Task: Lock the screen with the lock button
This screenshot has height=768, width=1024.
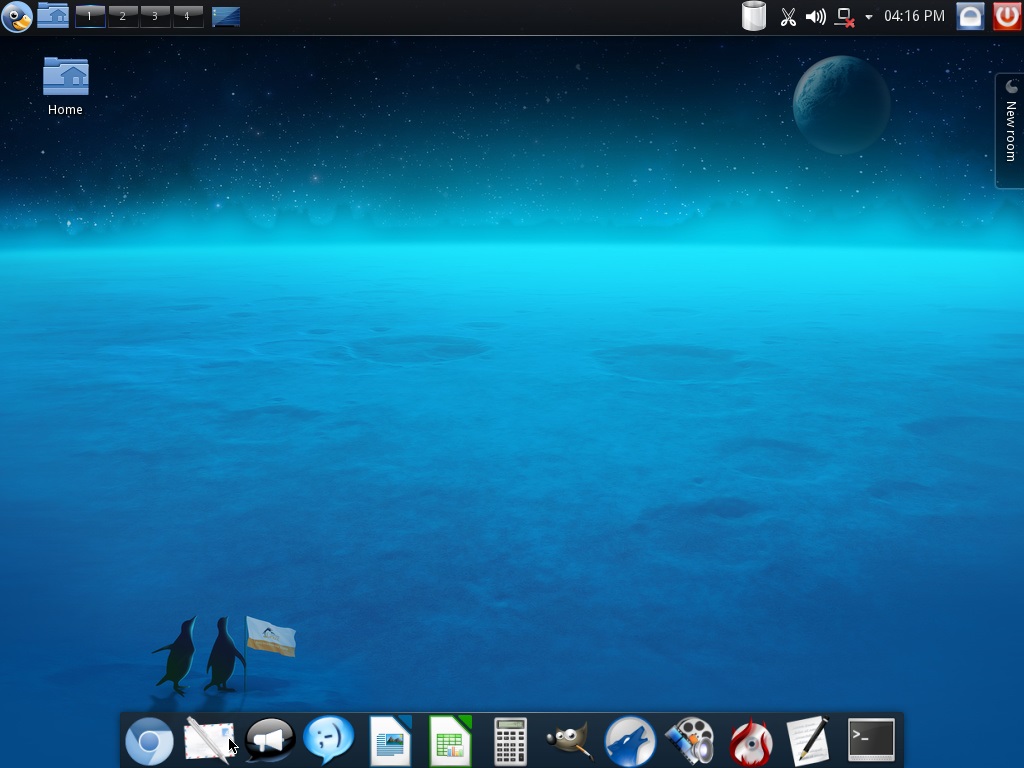Action: pyautogui.click(x=970, y=16)
